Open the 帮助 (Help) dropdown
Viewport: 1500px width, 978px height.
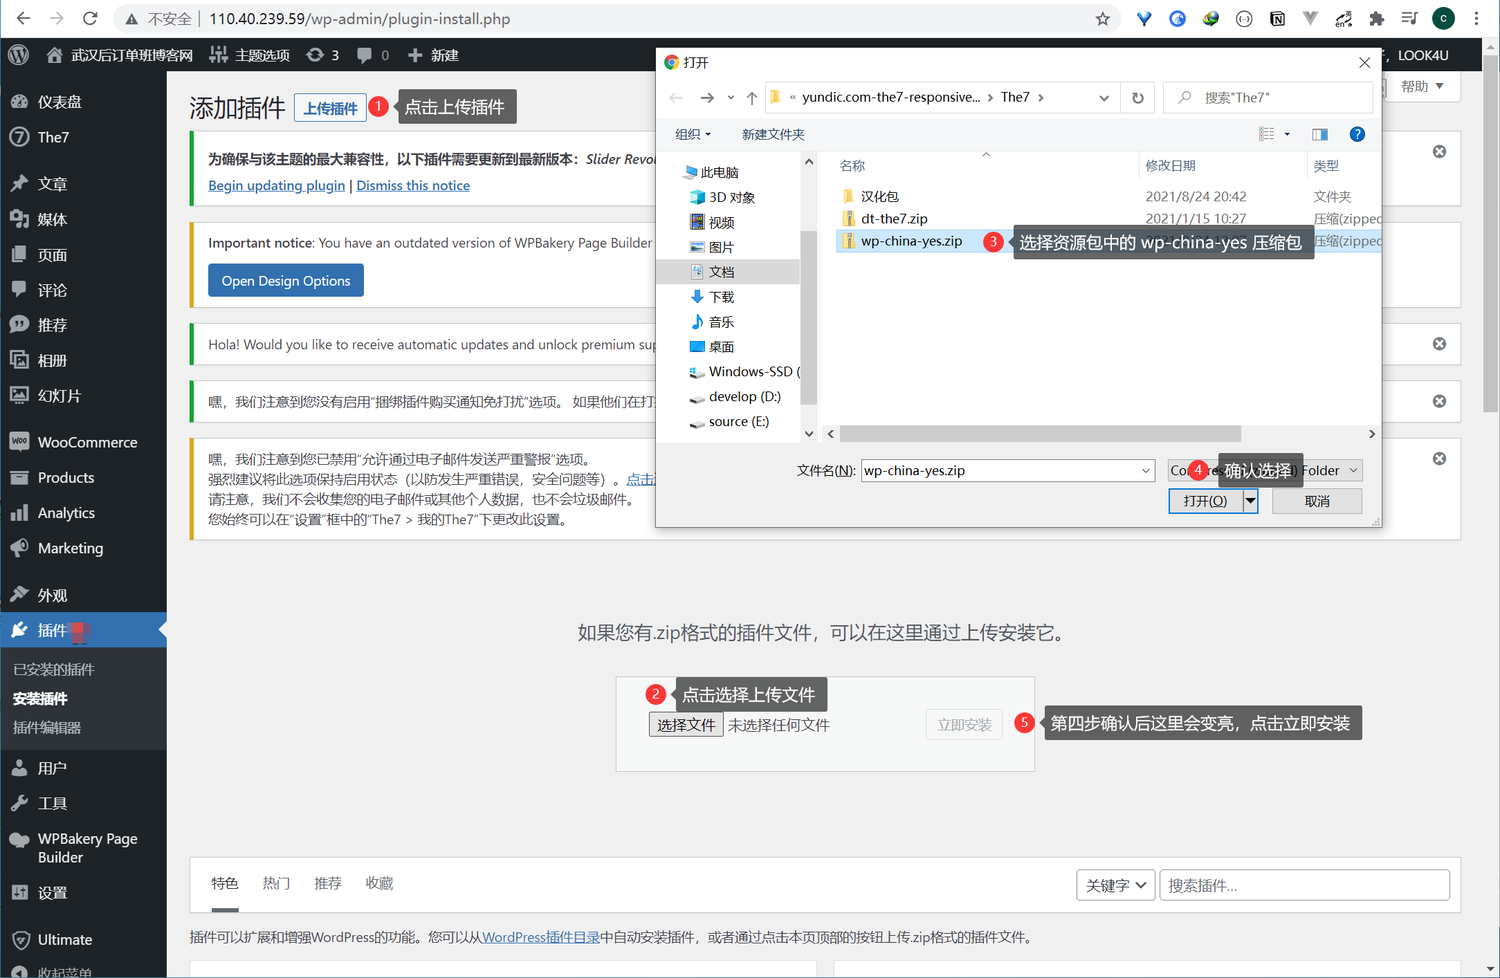tap(1422, 86)
